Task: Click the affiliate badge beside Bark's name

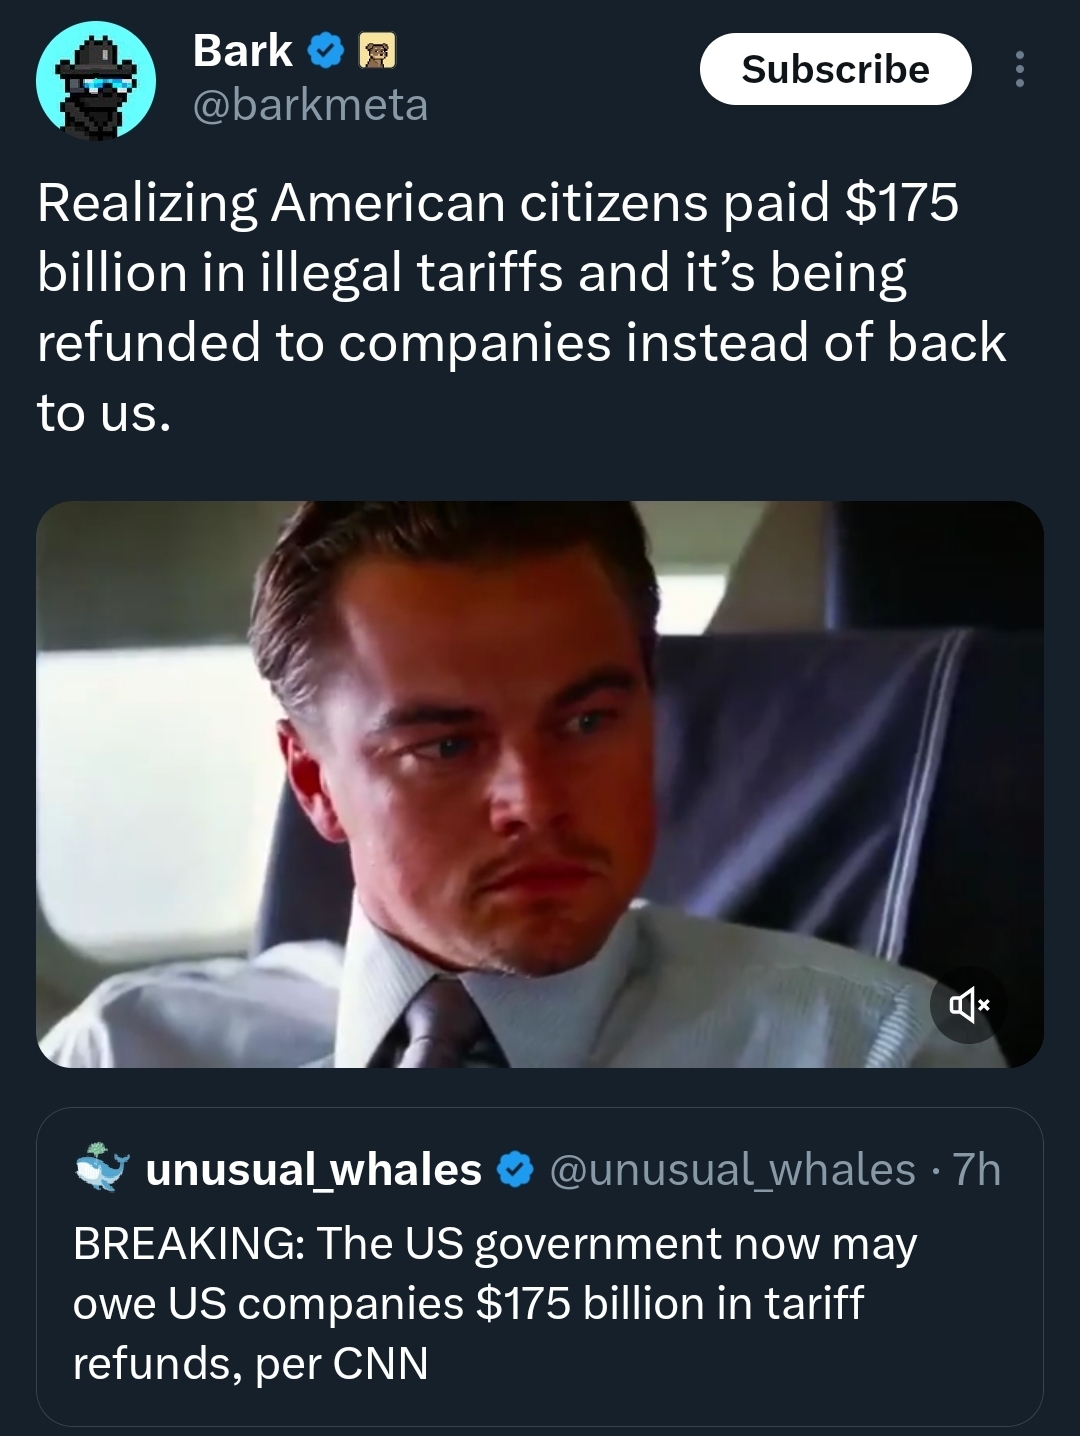Action: pos(377,50)
